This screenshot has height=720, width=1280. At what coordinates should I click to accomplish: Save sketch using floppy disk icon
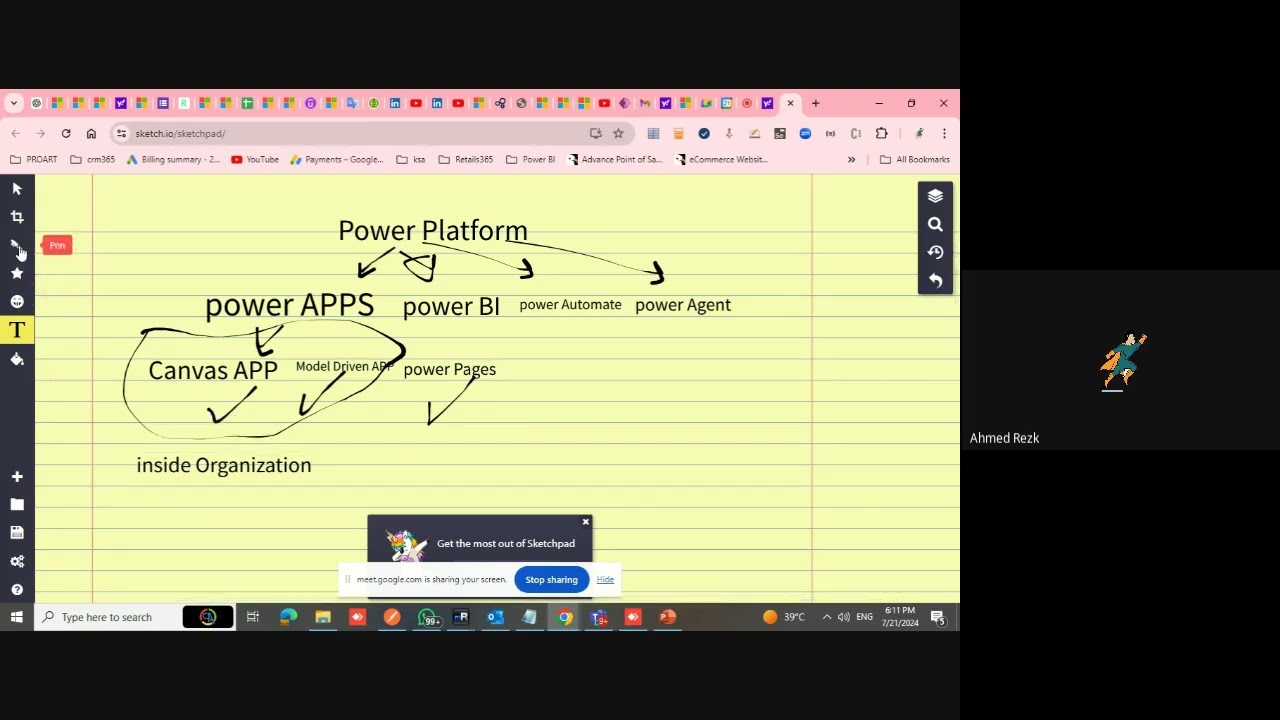17,533
